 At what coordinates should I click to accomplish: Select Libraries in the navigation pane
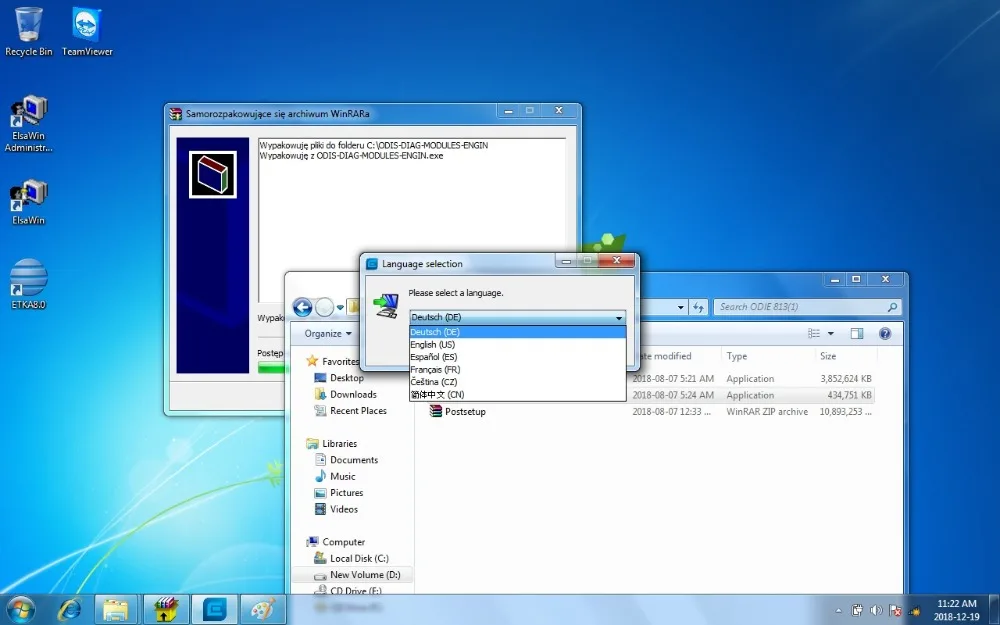339,443
